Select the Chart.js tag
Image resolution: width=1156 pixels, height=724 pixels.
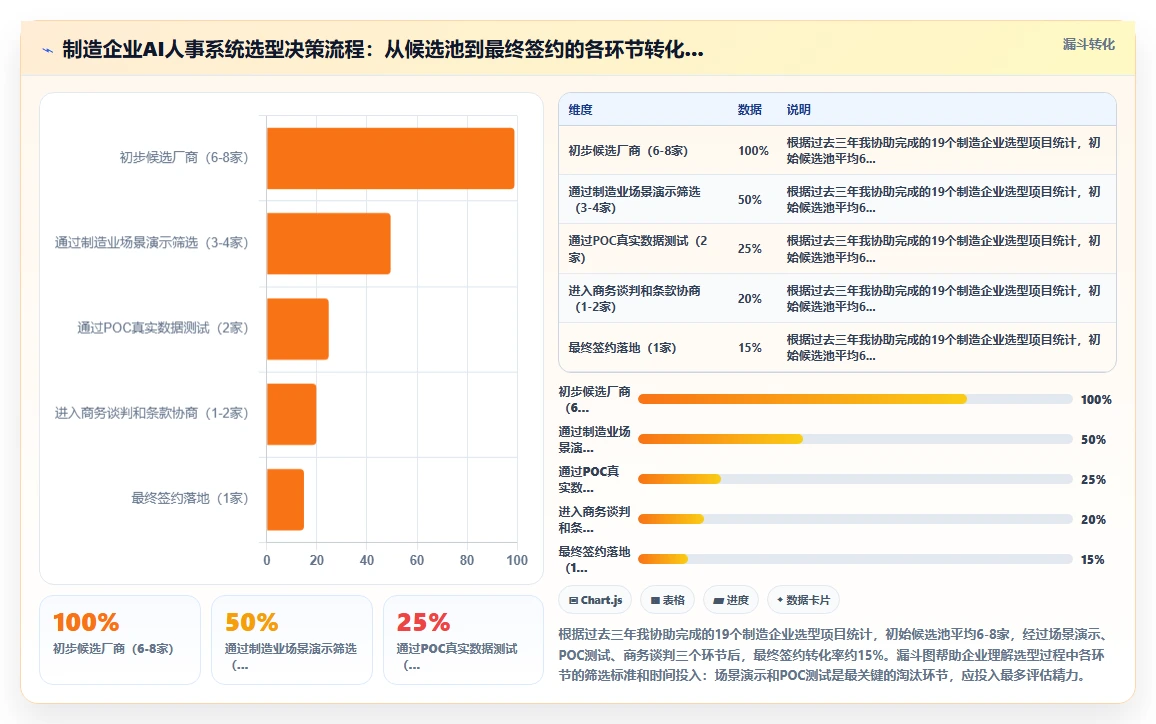click(595, 600)
